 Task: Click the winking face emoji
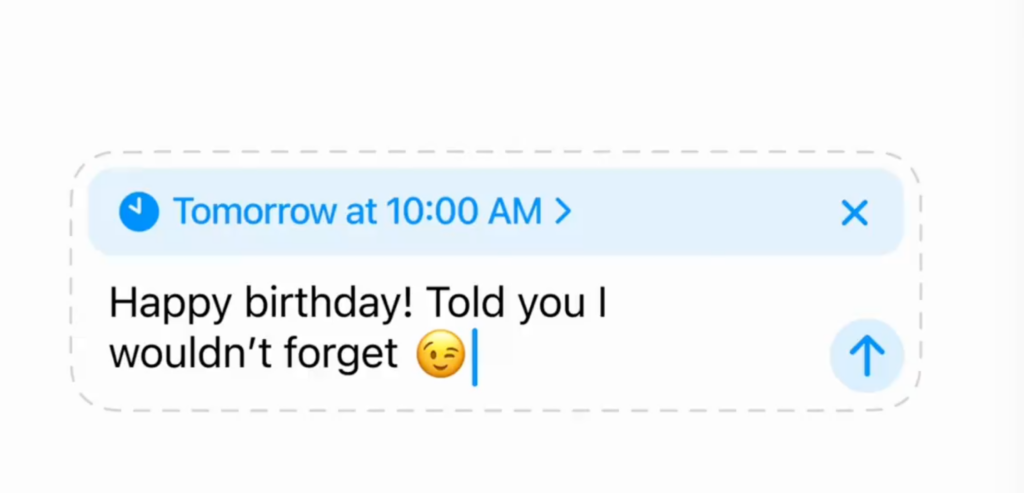tap(441, 355)
